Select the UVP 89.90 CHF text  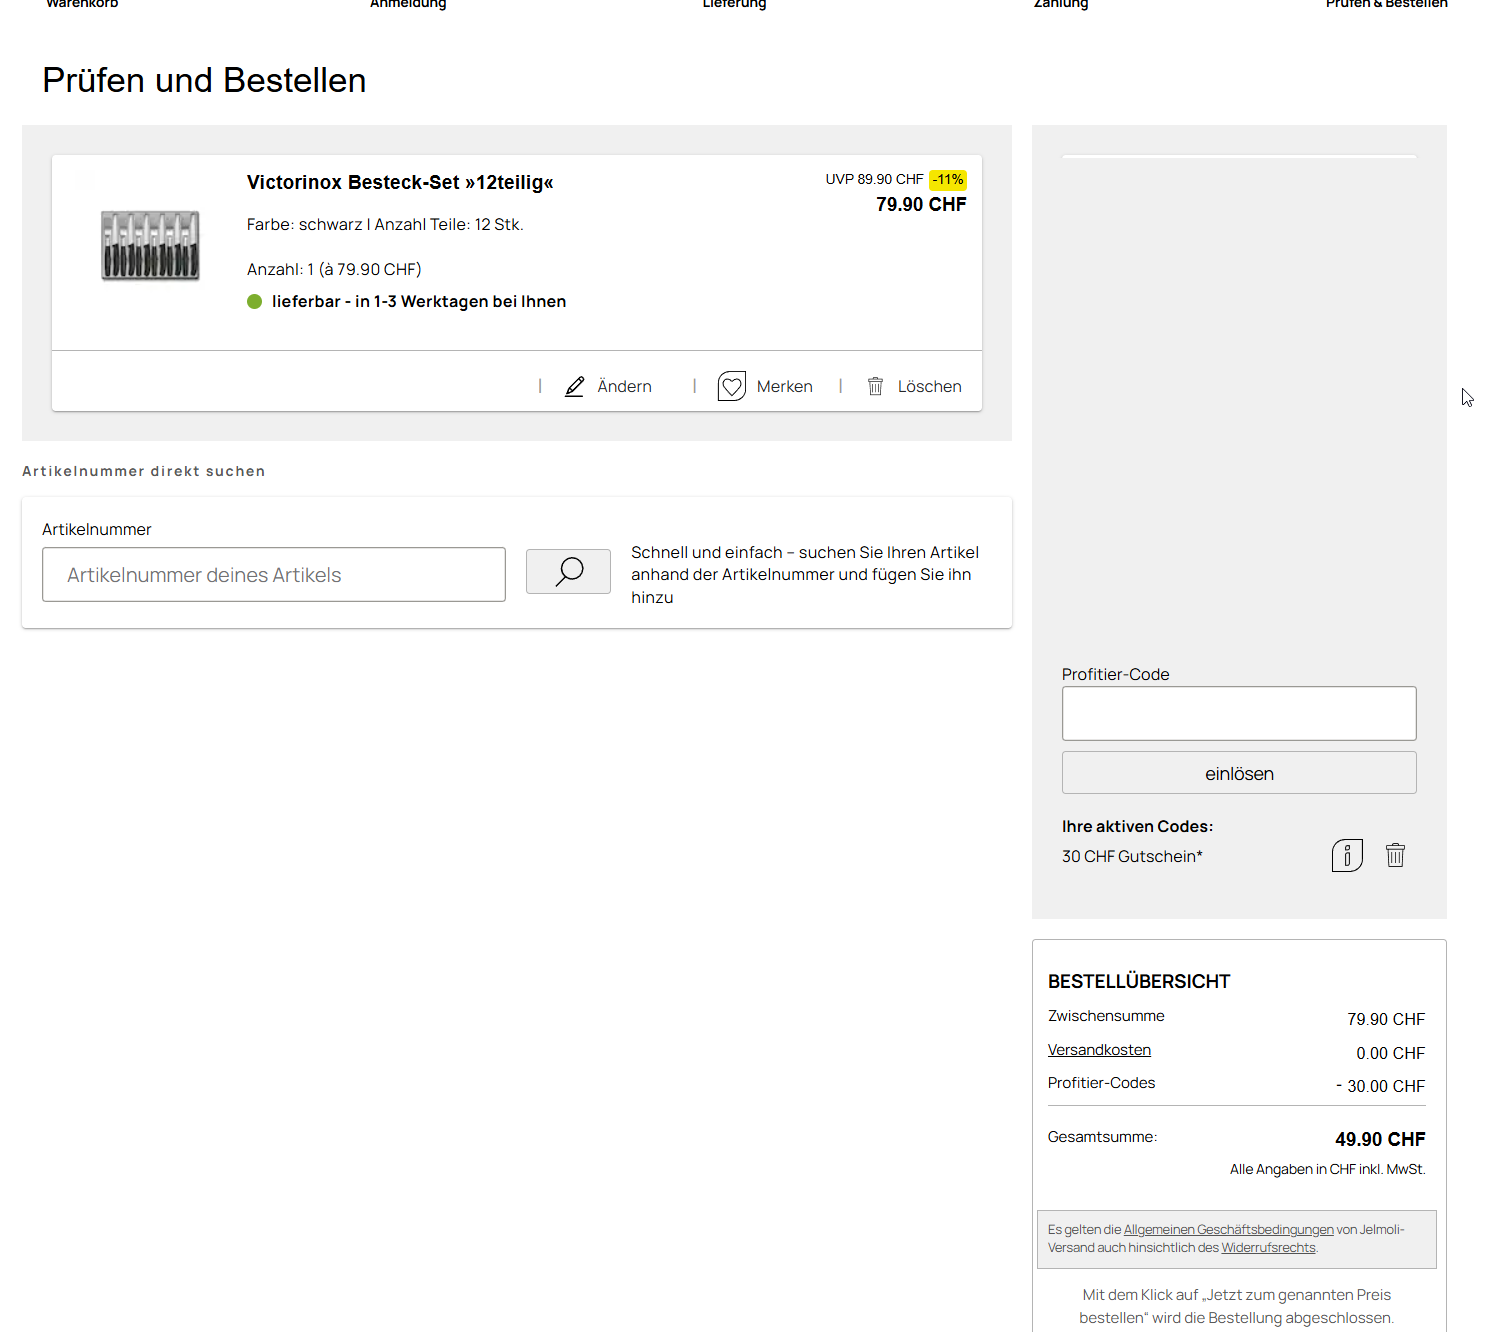[874, 180]
